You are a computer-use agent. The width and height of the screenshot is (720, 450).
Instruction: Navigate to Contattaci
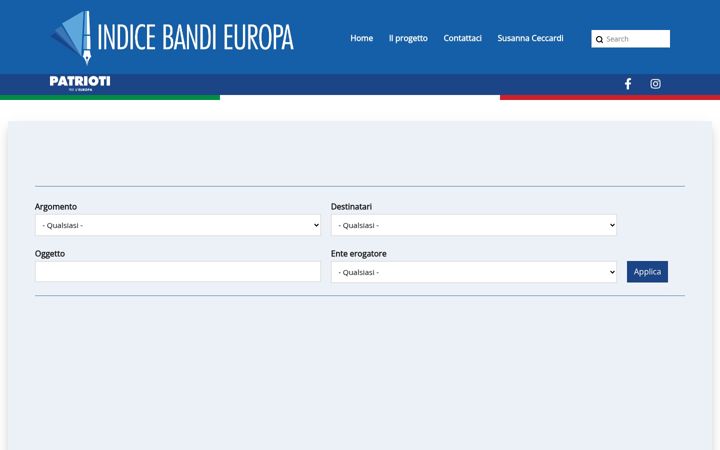[462, 38]
